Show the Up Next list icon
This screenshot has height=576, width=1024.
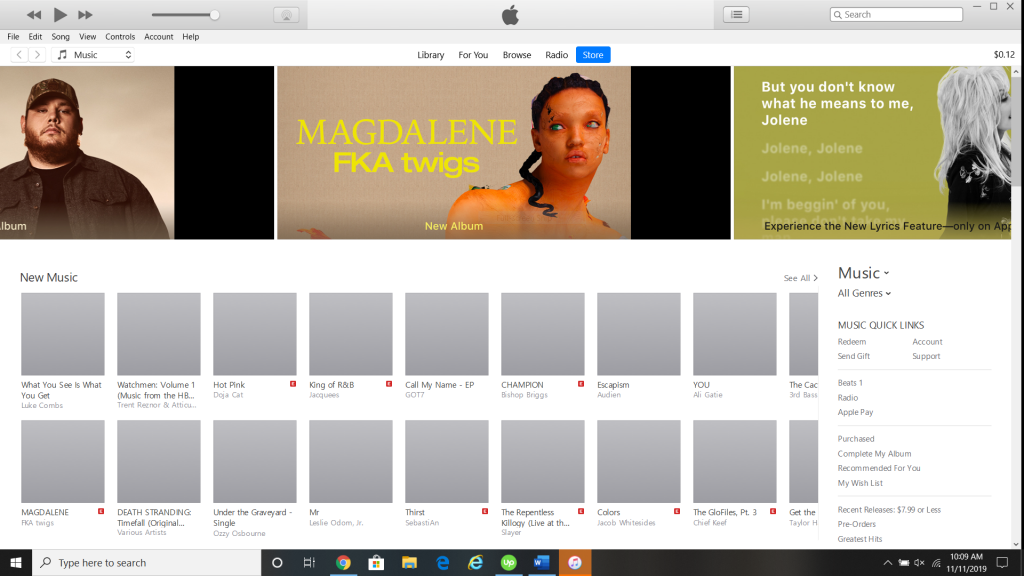(x=736, y=14)
